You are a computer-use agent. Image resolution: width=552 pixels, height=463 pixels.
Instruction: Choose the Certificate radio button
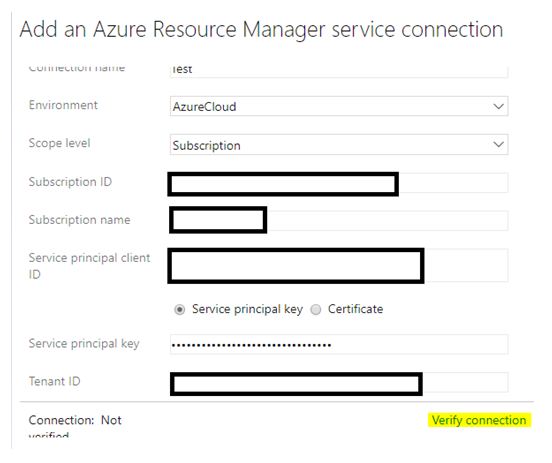(x=316, y=309)
